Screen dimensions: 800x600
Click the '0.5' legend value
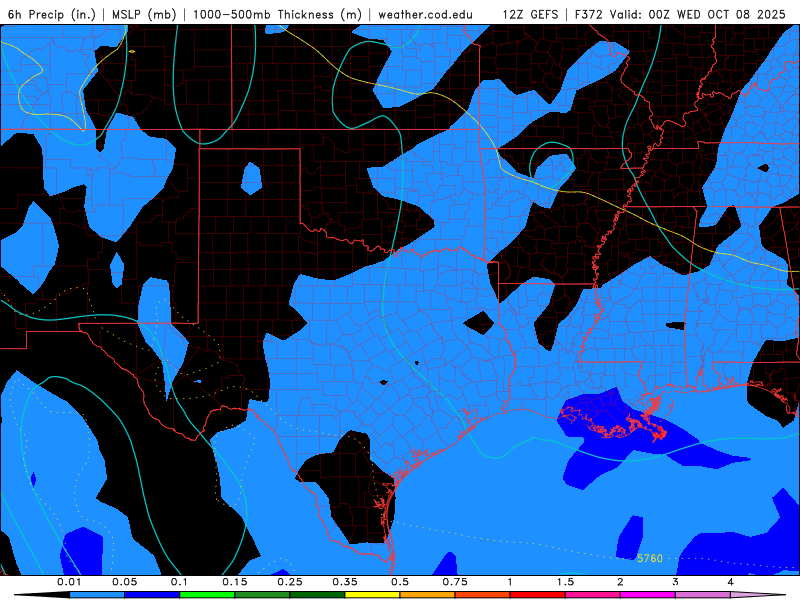[400, 582]
